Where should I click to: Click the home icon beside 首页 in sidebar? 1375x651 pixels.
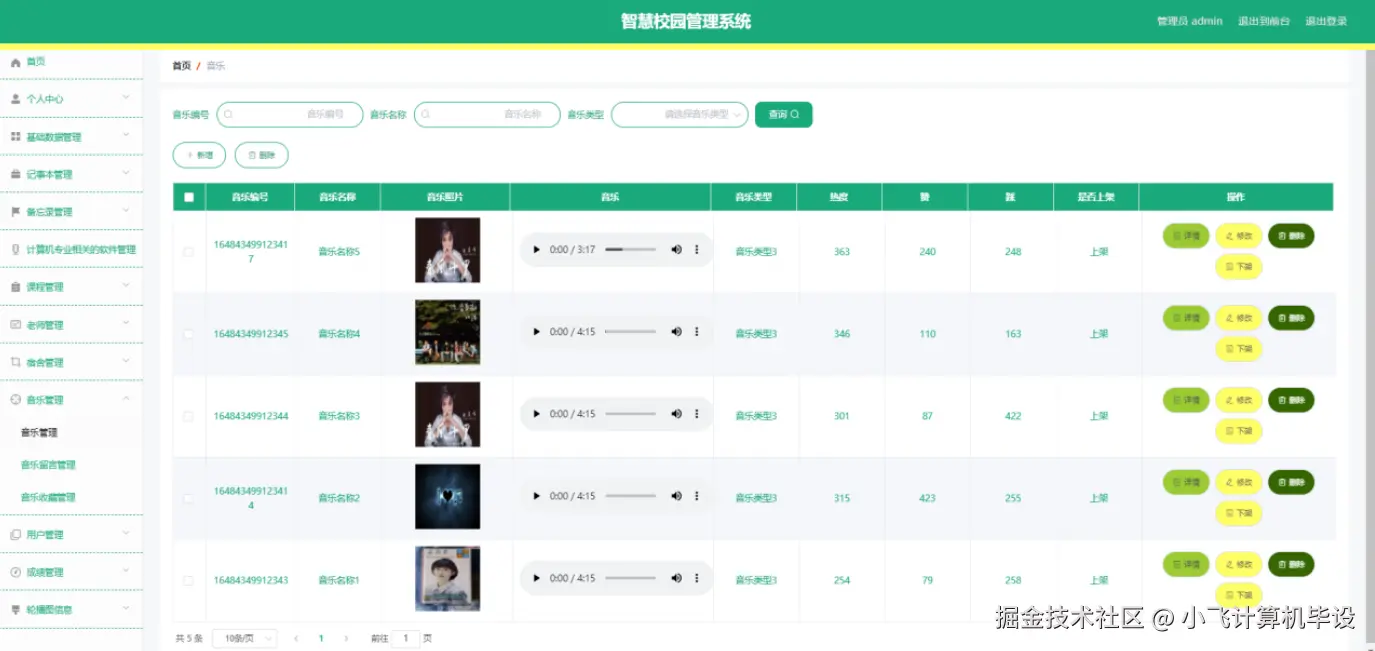click(15, 62)
